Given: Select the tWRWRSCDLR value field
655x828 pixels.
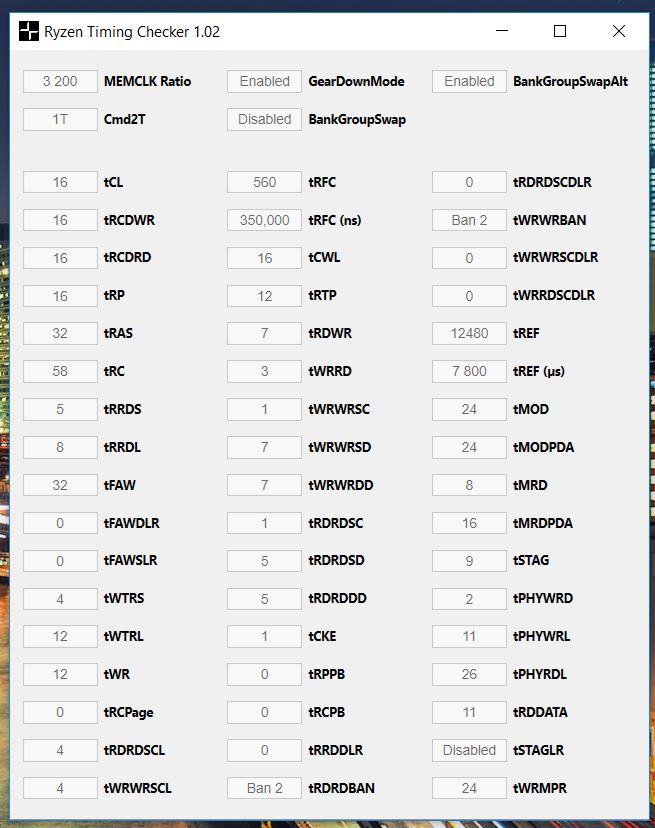Looking at the screenshot, I should pyautogui.click(x=469, y=258).
